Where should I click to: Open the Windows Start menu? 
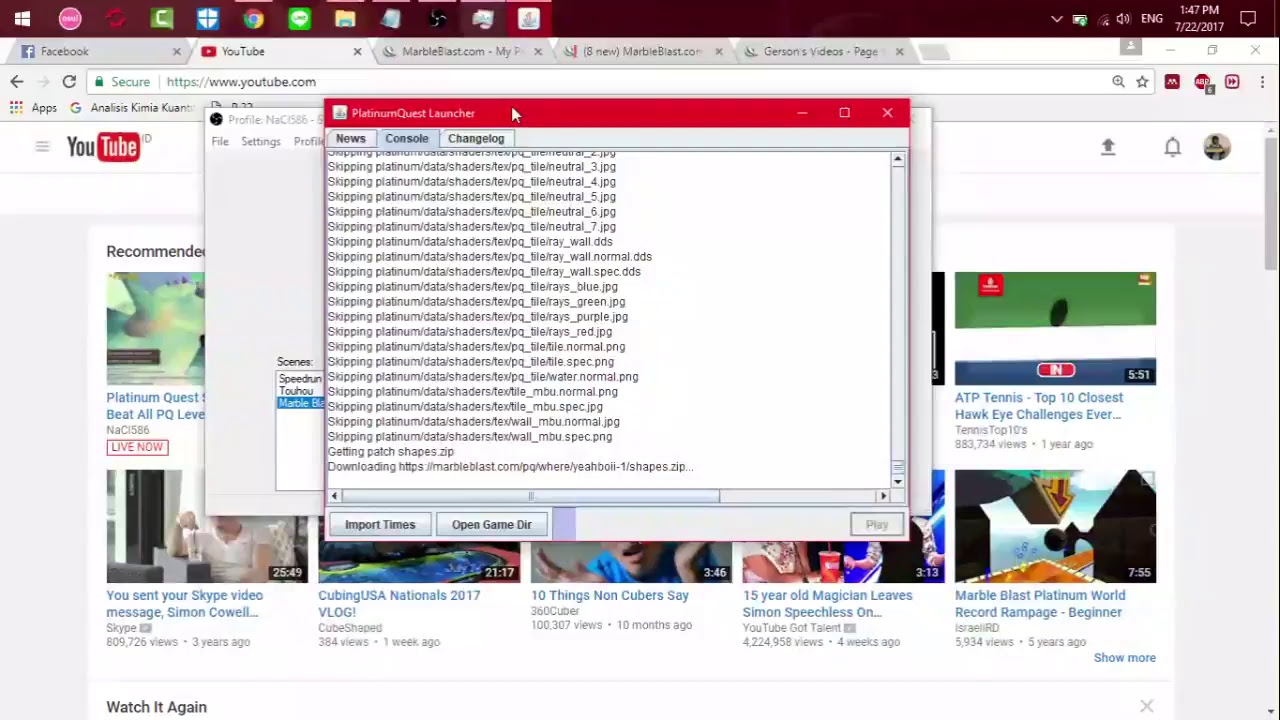pyautogui.click(x=22, y=18)
